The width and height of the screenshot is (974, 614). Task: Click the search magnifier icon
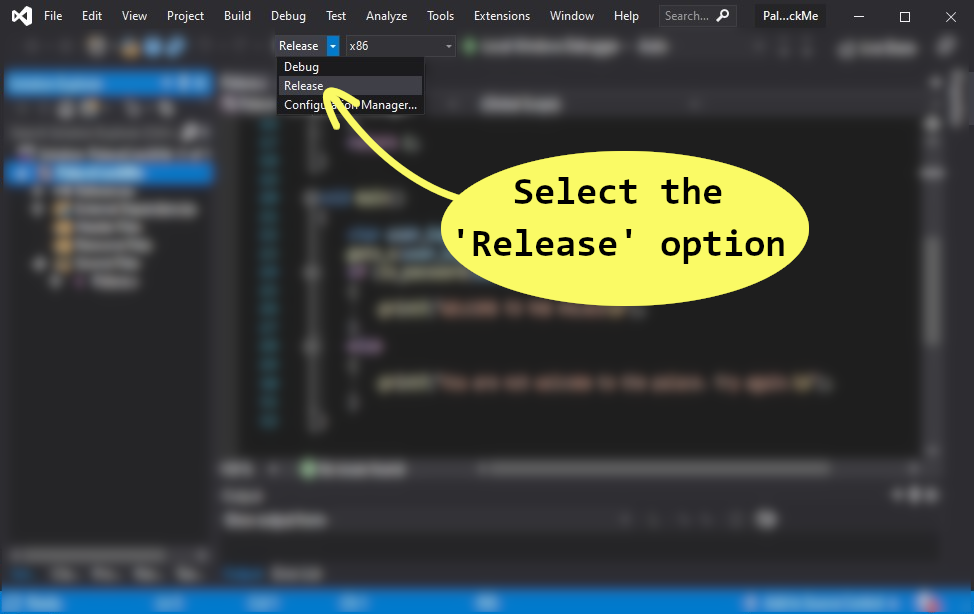pos(723,16)
